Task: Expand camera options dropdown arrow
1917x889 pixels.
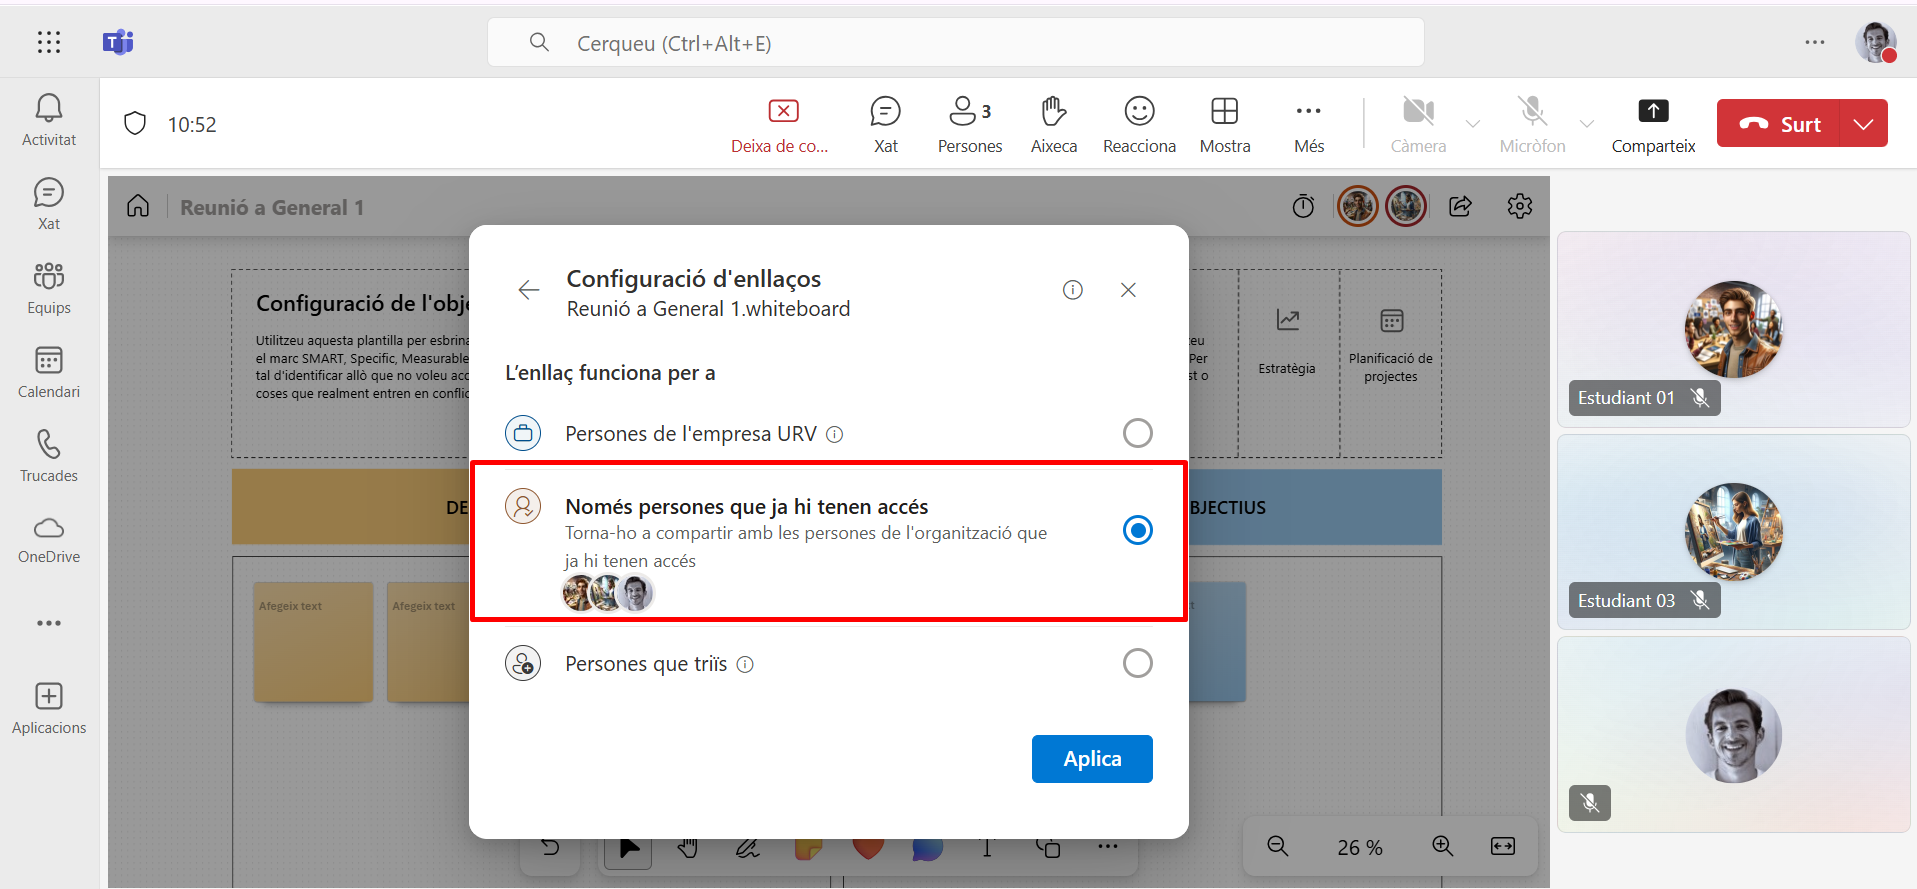Action: click(x=1472, y=124)
